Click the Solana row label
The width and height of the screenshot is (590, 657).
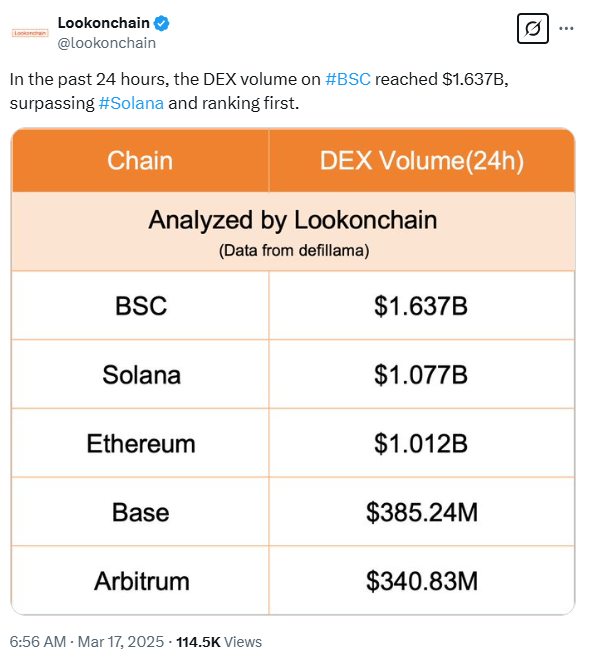141,374
